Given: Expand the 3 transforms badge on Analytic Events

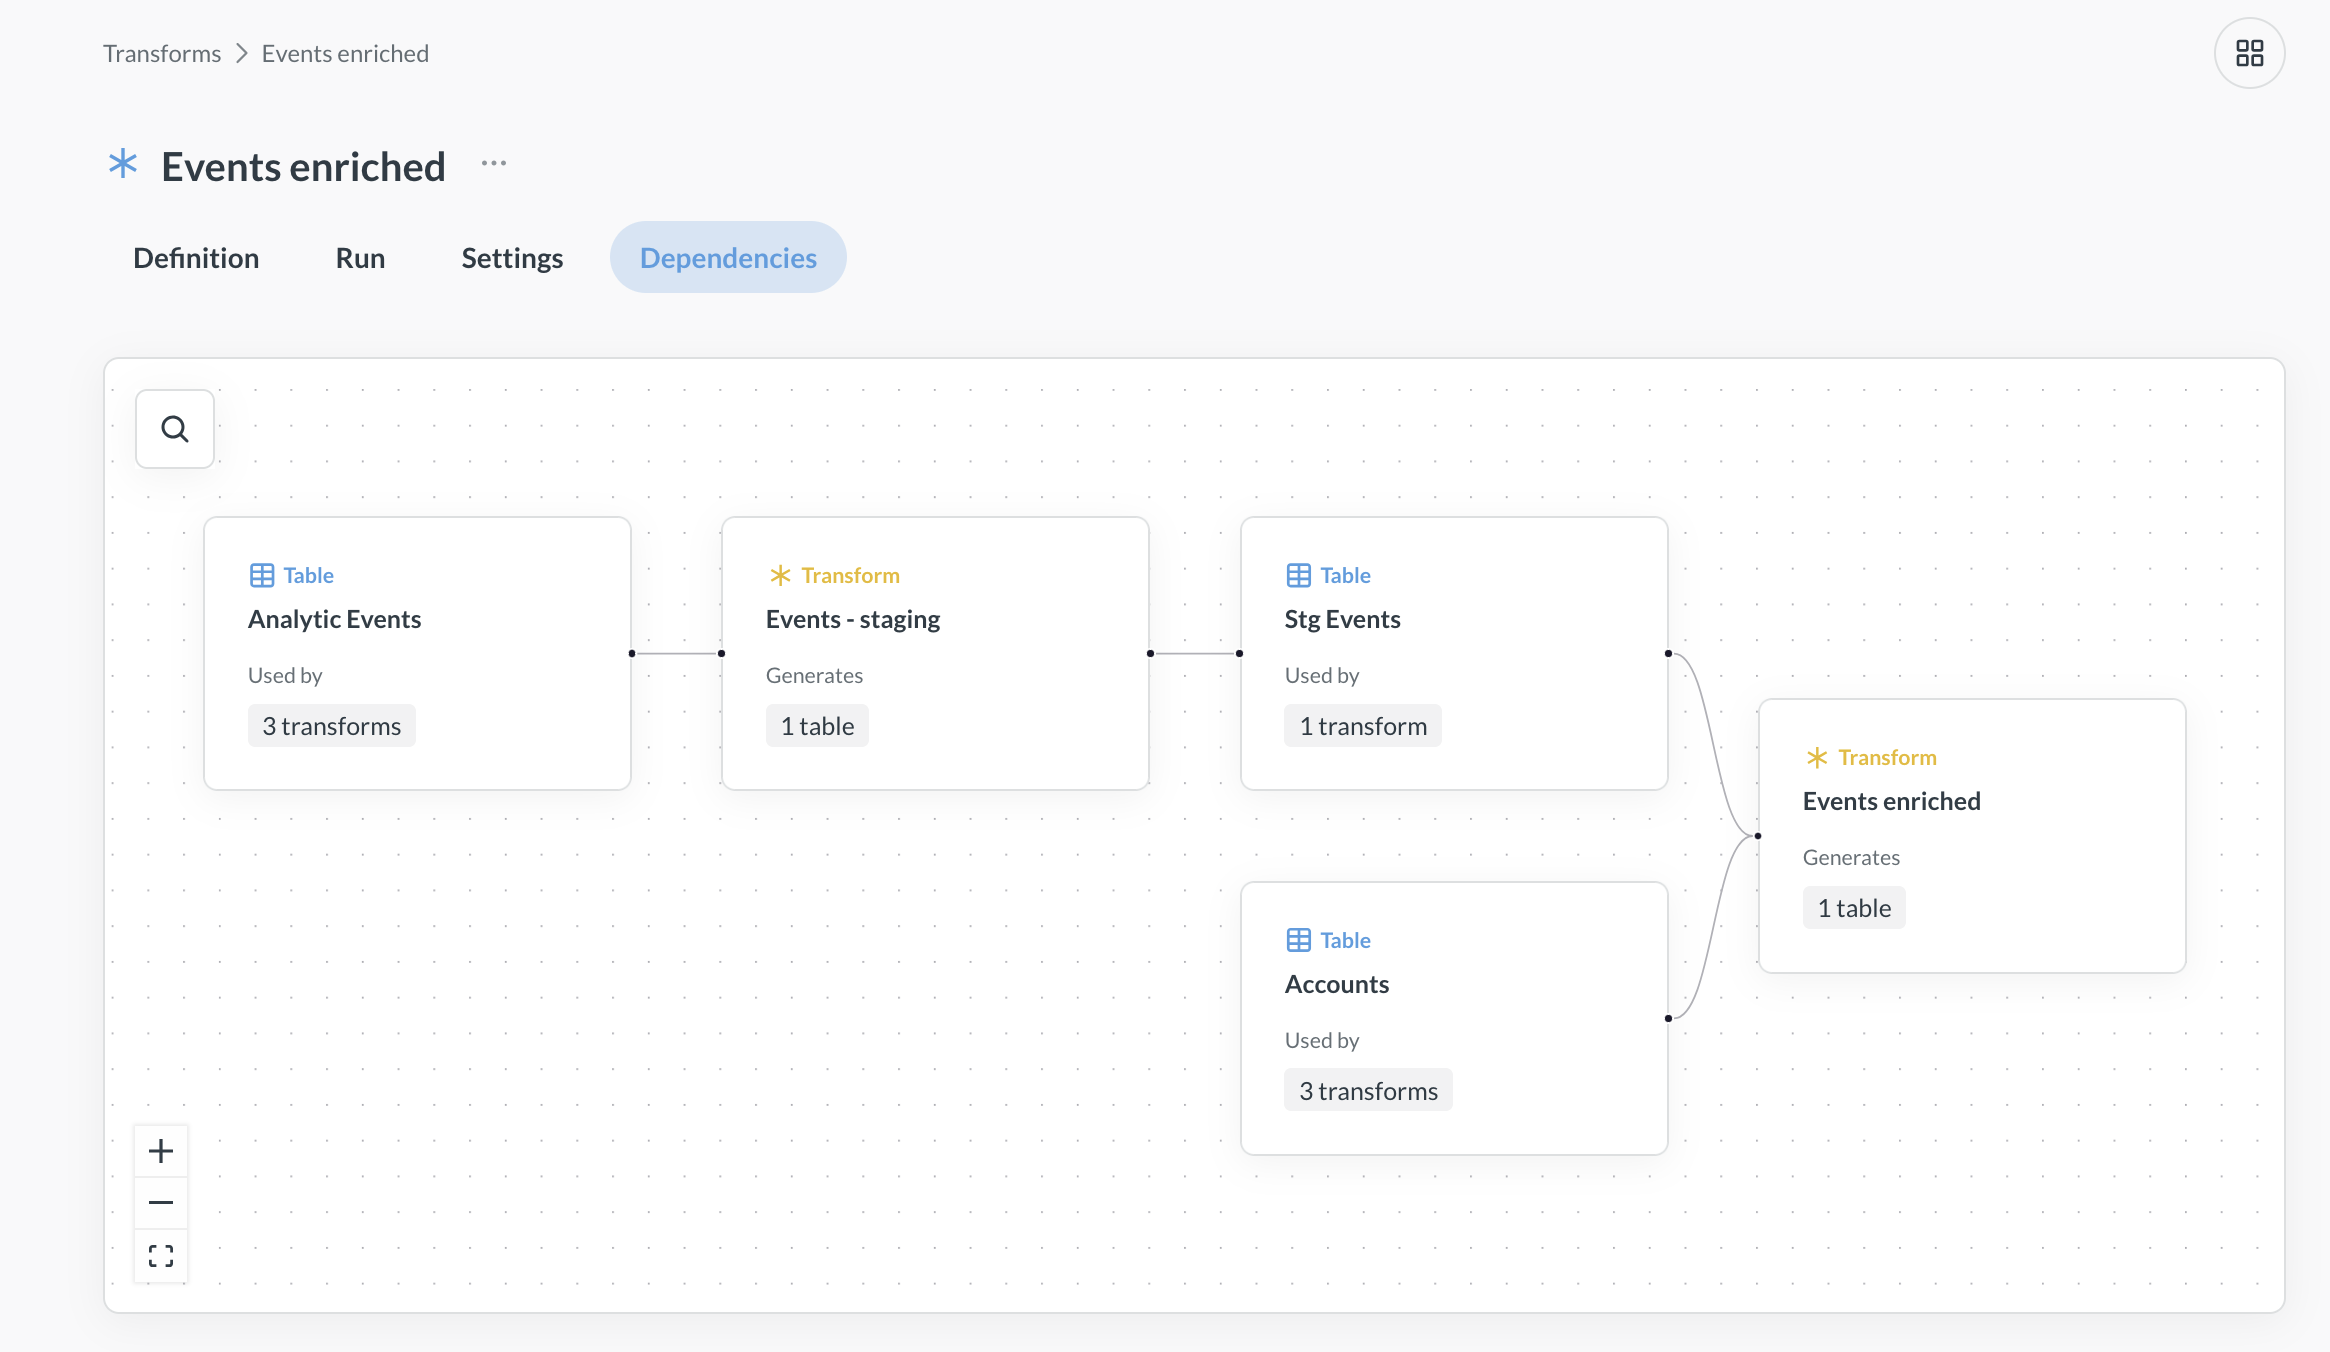Looking at the screenshot, I should click(x=331, y=725).
